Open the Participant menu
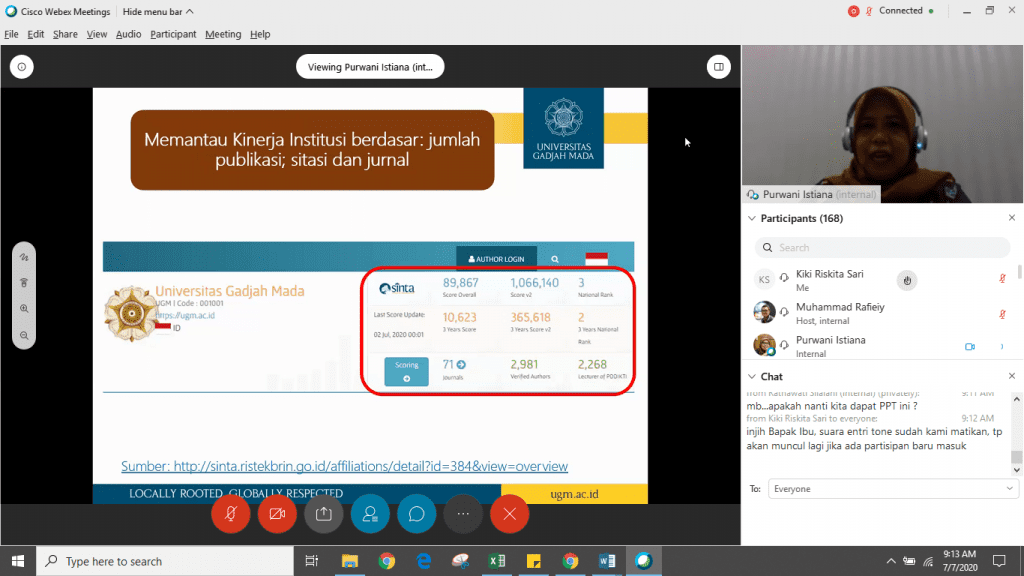Viewport: 1024px width, 576px height. coord(173,34)
